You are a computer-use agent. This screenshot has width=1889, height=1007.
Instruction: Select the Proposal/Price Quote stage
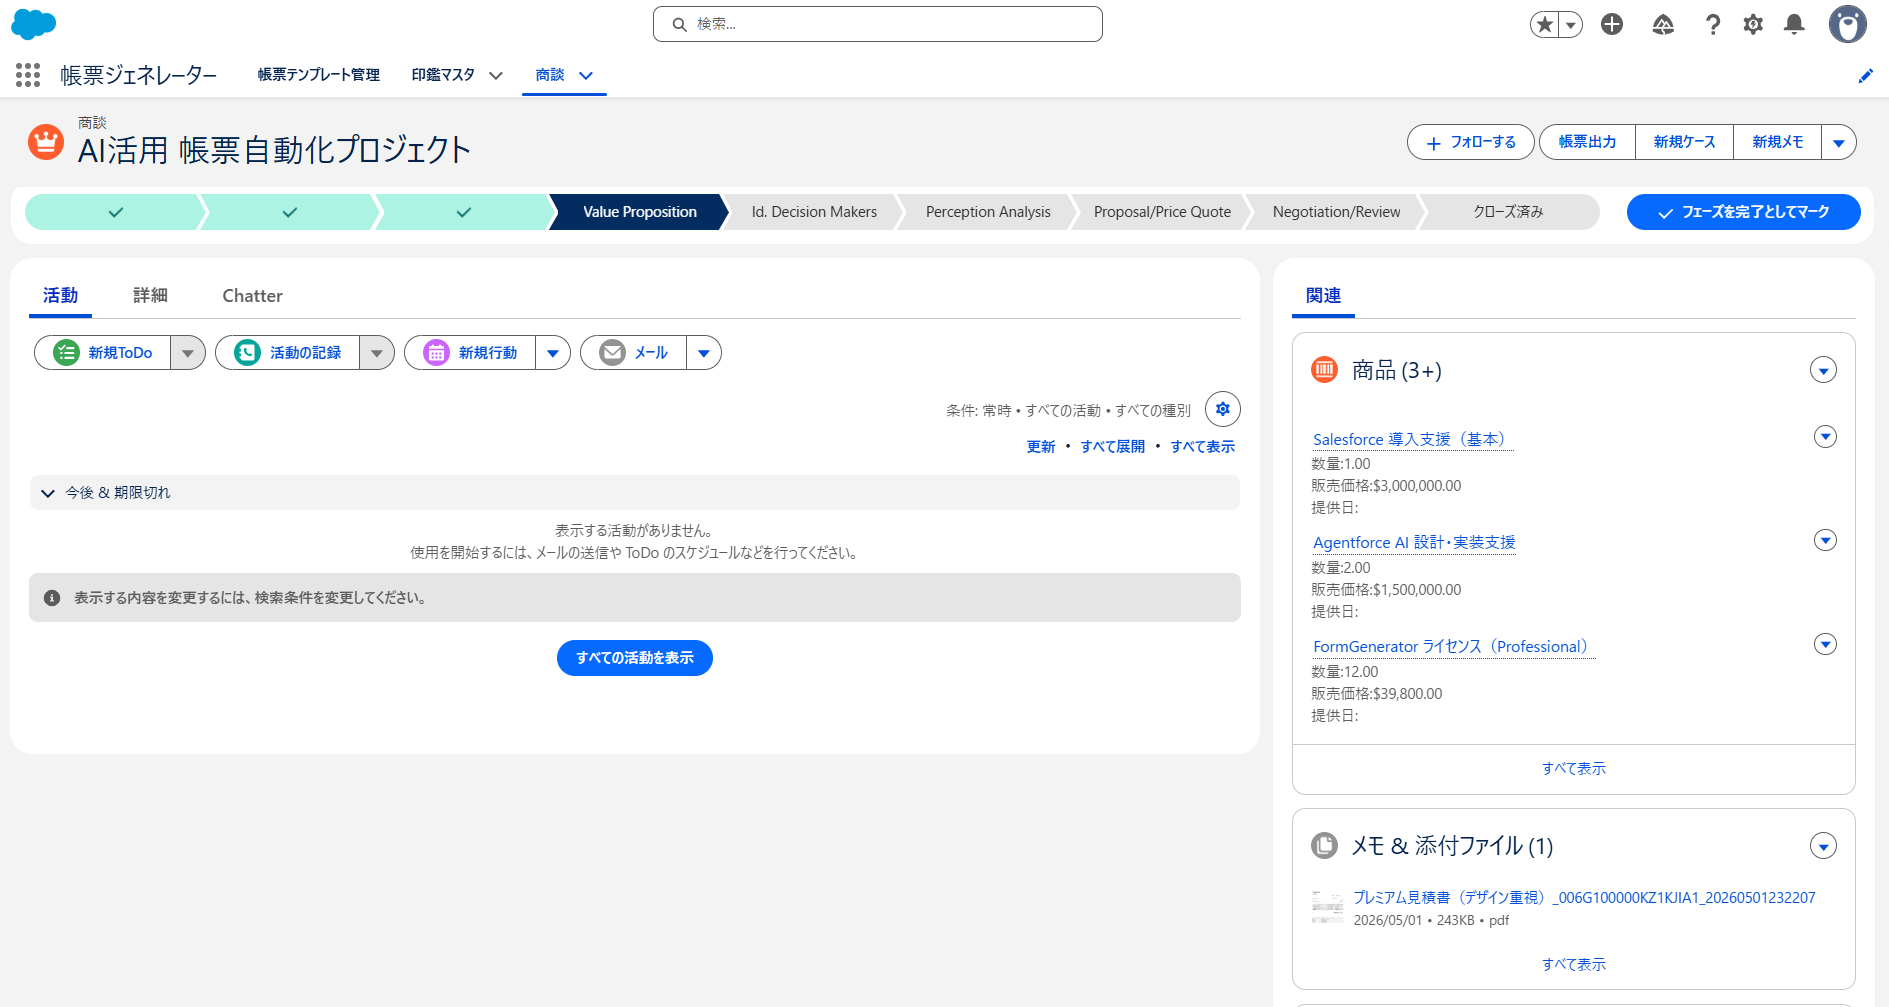pos(1162,212)
